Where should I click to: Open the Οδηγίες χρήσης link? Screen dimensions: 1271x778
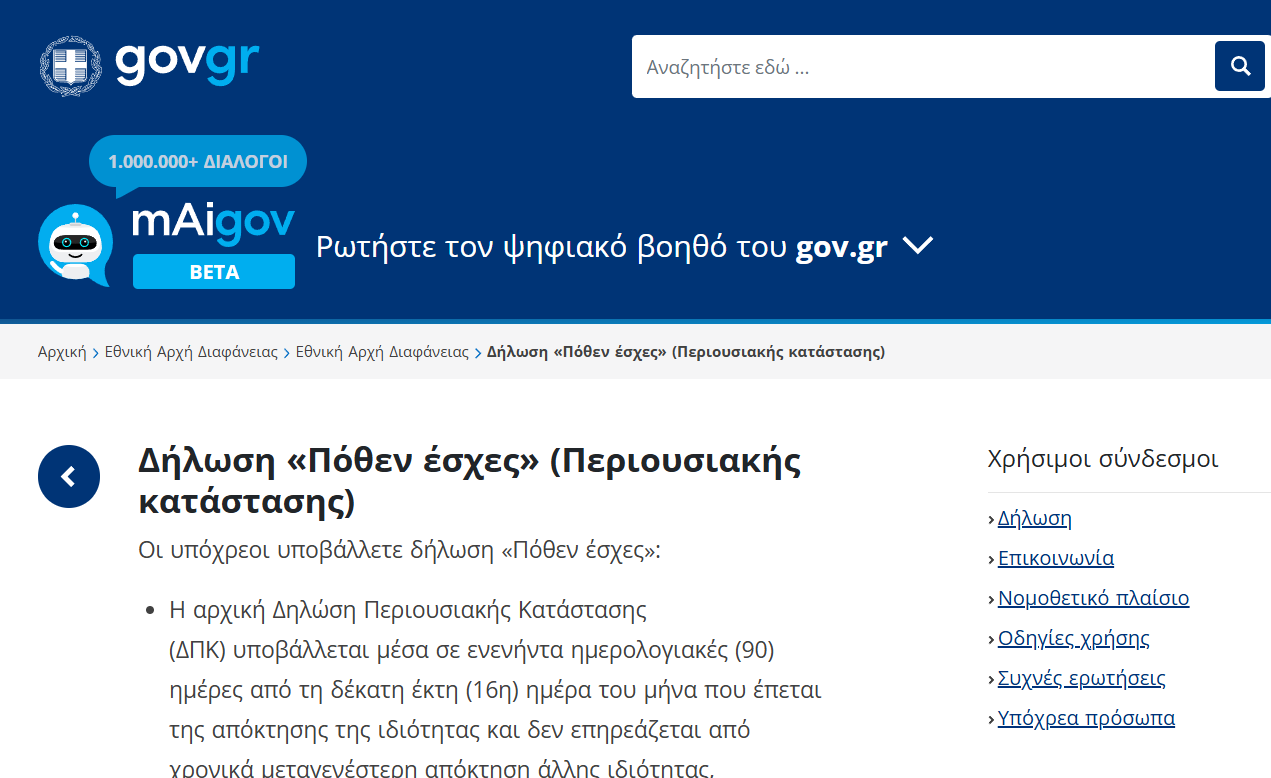pyautogui.click(x=1073, y=638)
